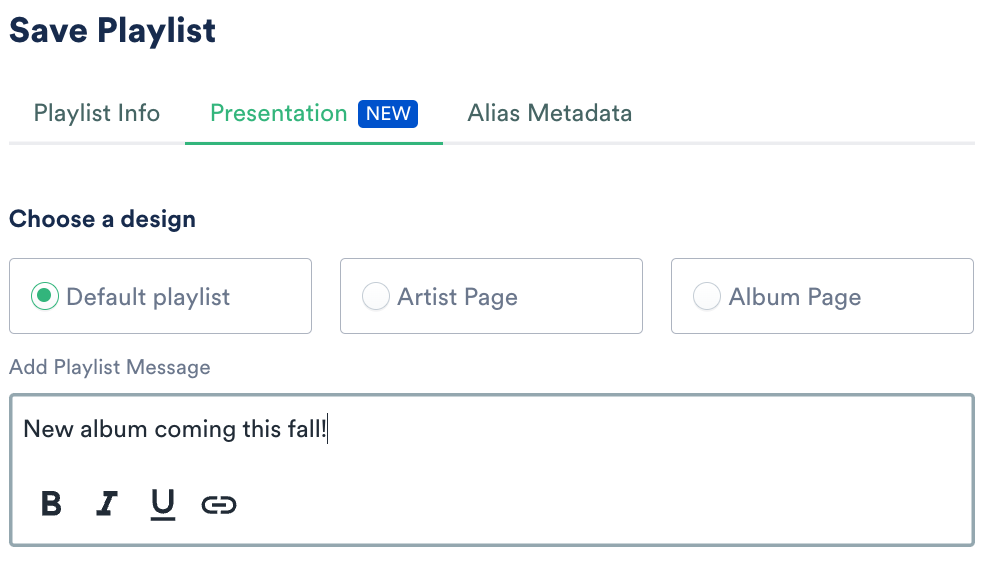The image size is (991, 569).
Task: Pick the Album Page radio button
Action: (706, 297)
